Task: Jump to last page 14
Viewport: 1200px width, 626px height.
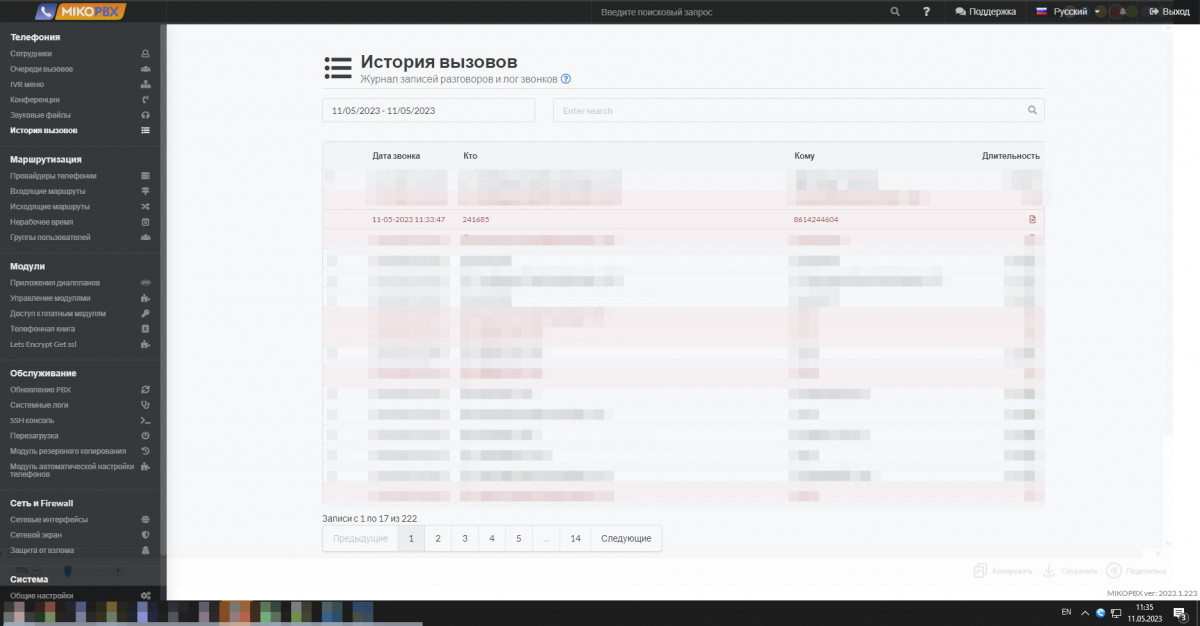Action: click(575, 538)
